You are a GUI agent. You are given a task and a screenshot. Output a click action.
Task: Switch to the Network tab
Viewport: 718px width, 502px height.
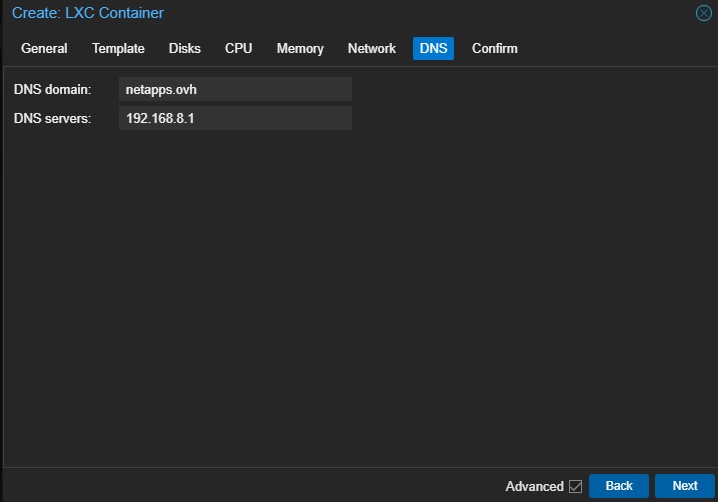372,48
